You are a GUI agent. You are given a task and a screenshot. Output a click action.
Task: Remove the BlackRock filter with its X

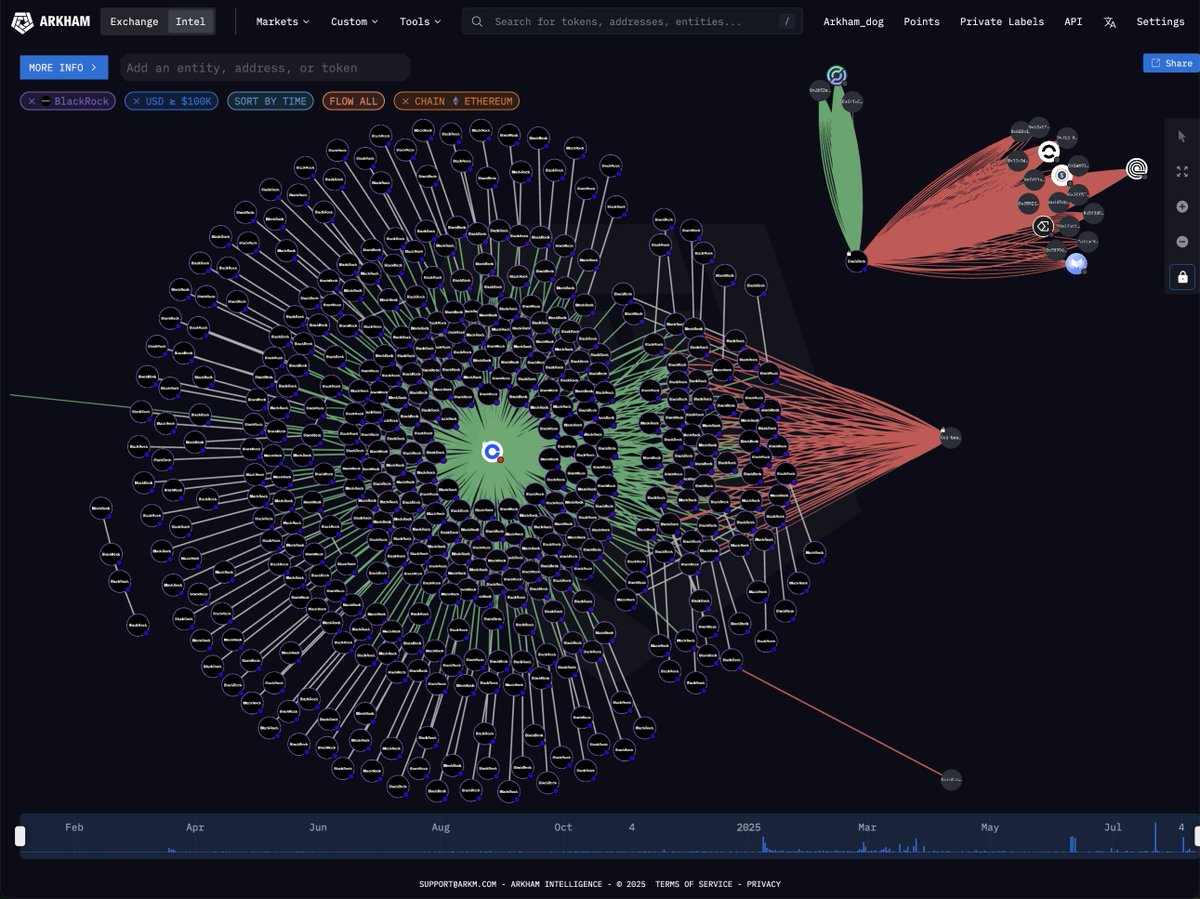[x=32, y=101]
